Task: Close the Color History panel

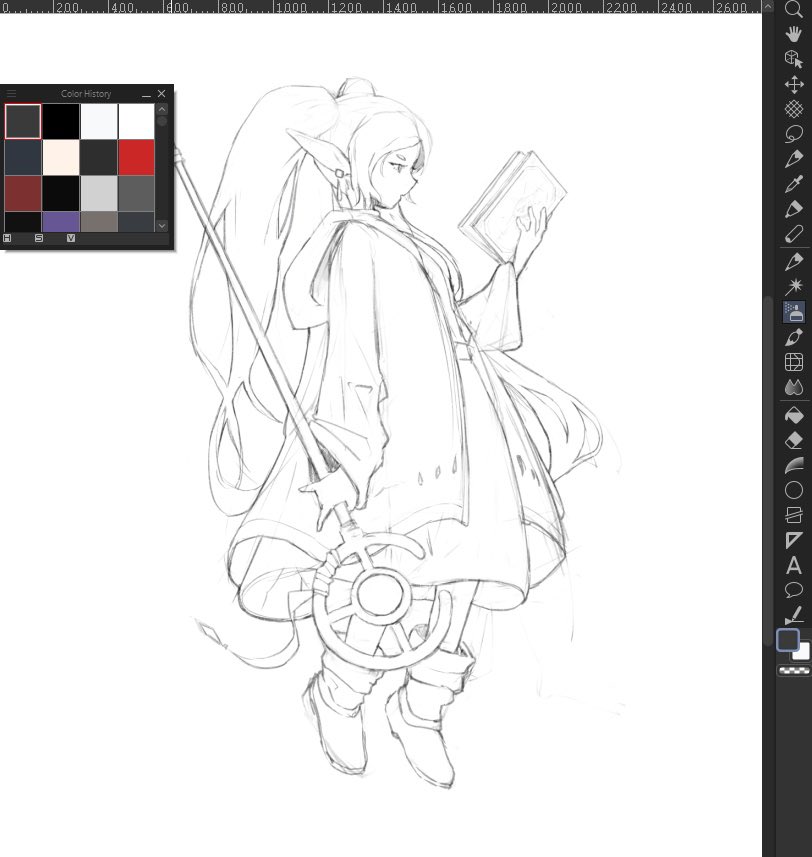Action: [x=161, y=94]
